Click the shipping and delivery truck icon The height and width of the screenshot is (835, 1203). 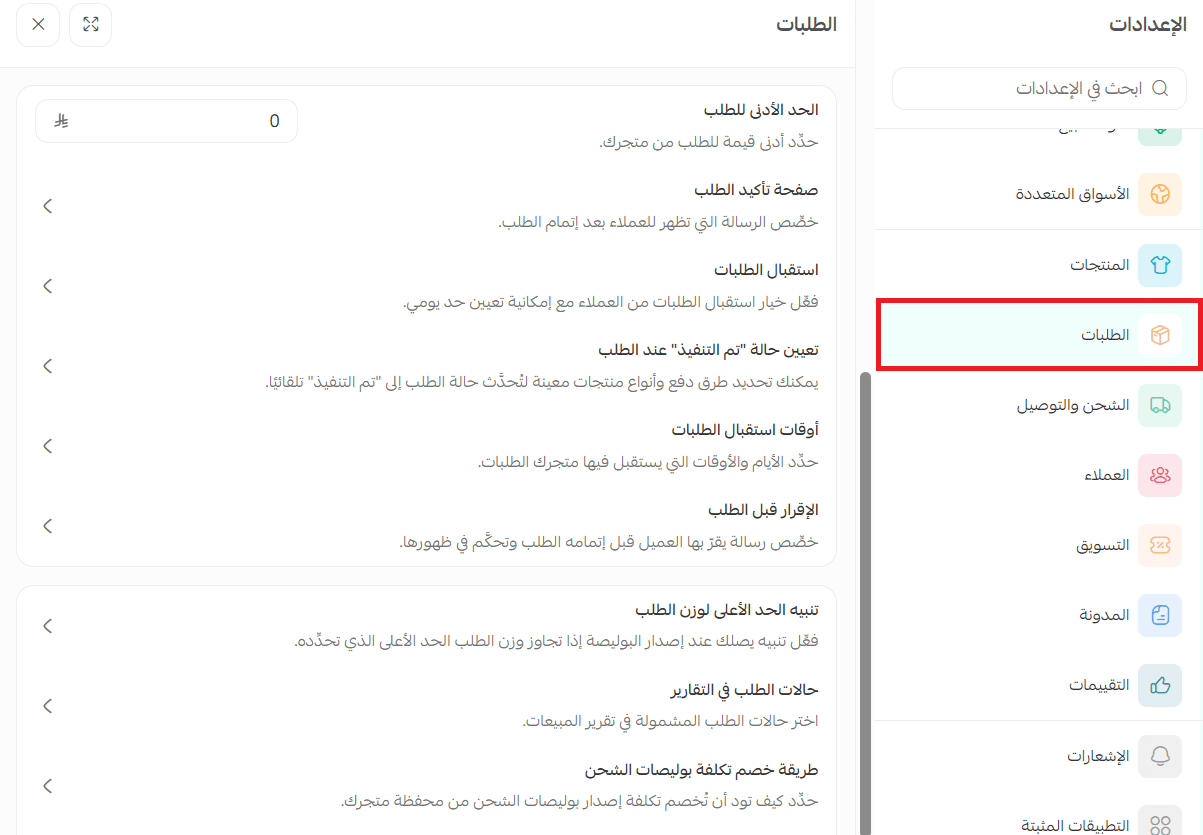pos(1160,405)
